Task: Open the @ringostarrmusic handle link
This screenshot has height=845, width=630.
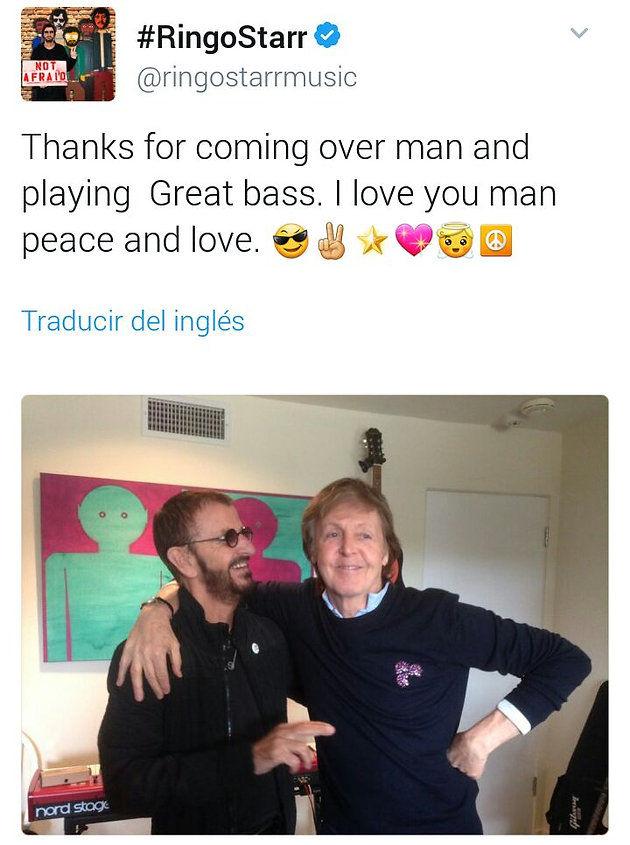Action: click(x=247, y=77)
